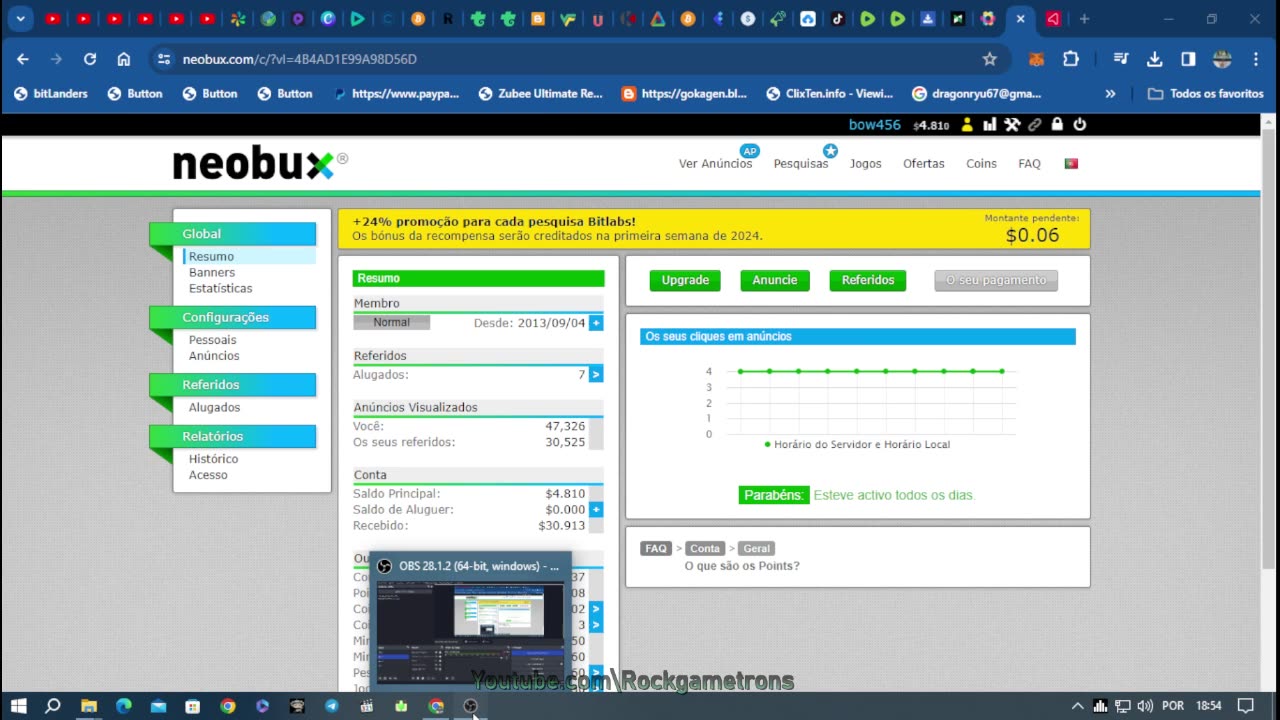1280x720 pixels.
Task: Open the ClixTen.info bookmark
Action: [x=830, y=94]
